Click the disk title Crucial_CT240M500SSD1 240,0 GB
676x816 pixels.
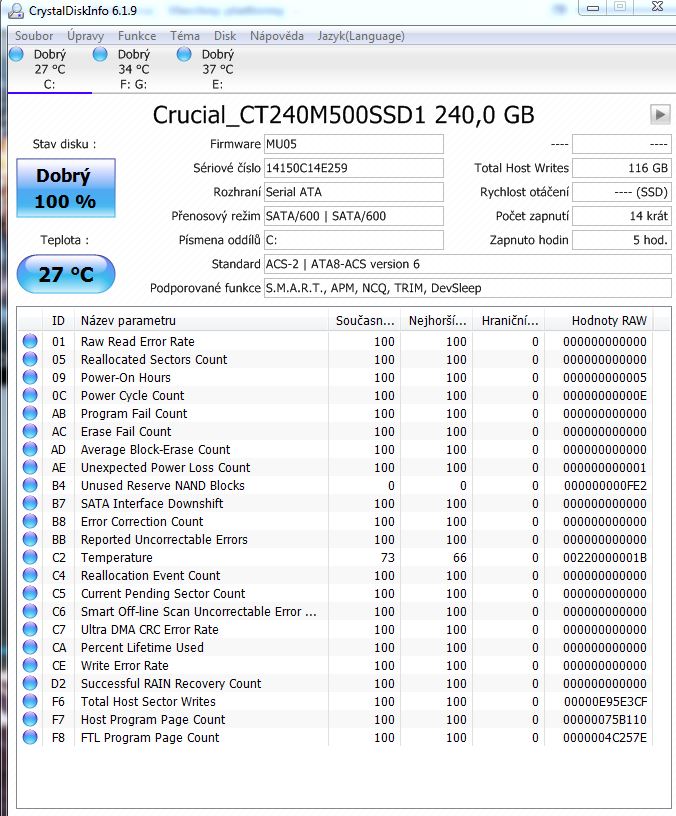point(343,115)
